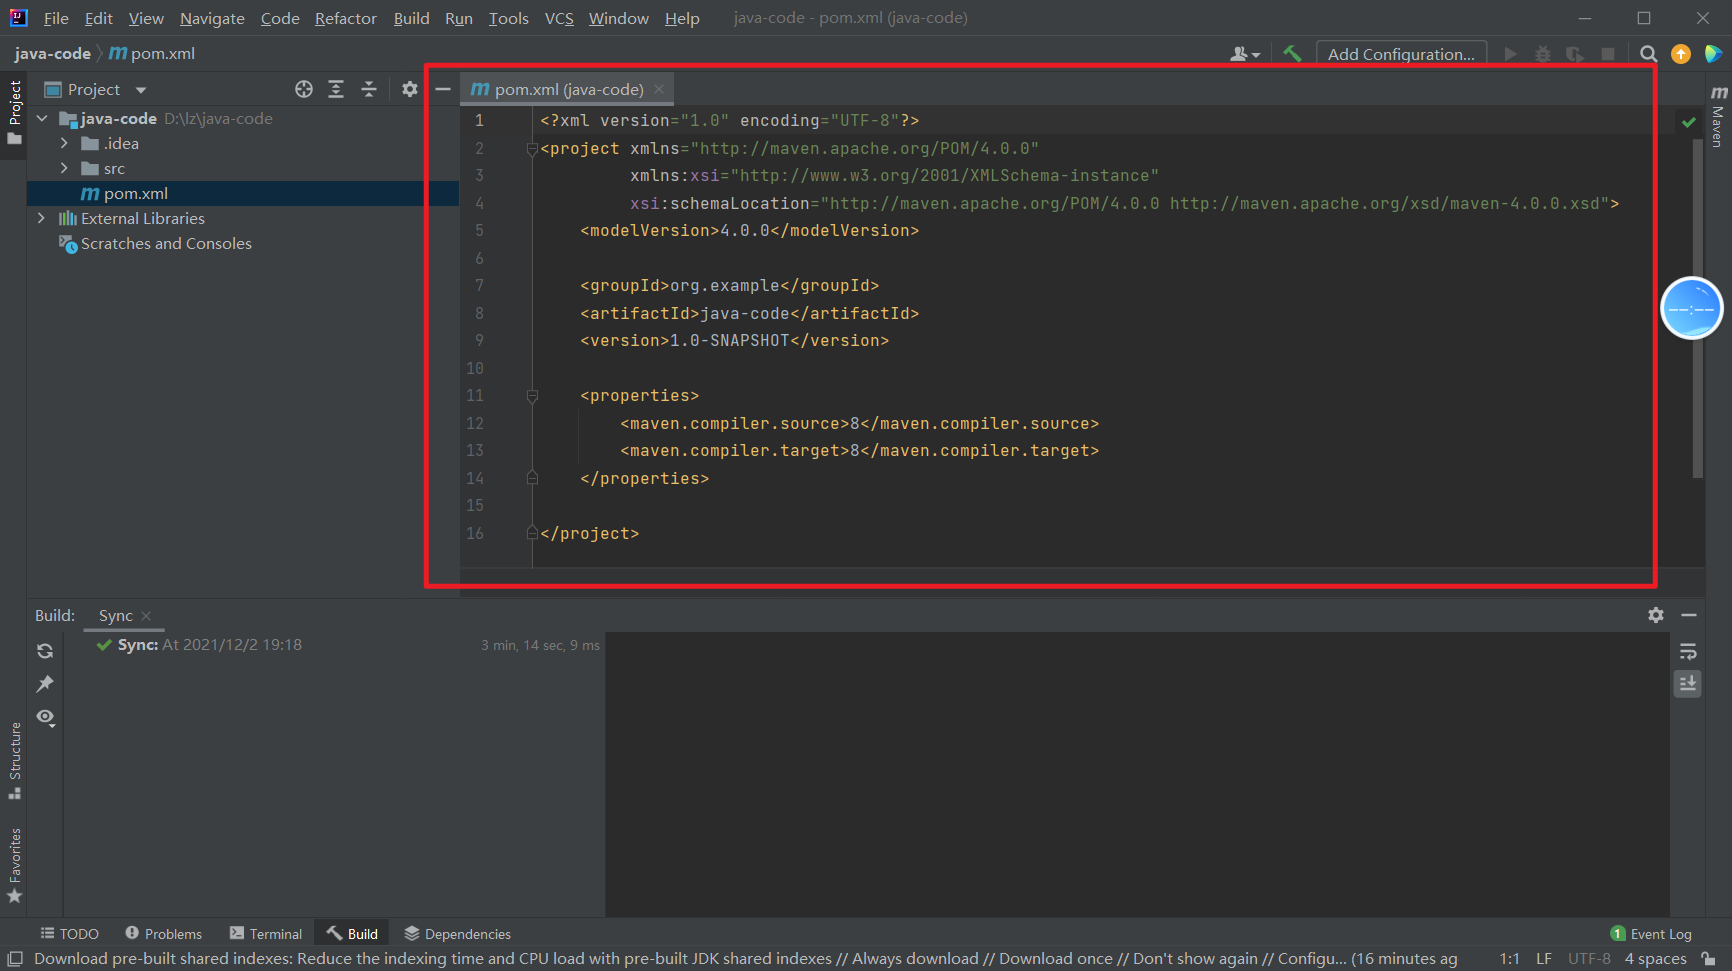Click the build project hammer icon
Viewport: 1732px width, 971px height.
pyautogui.click(x=1292, y=54)
